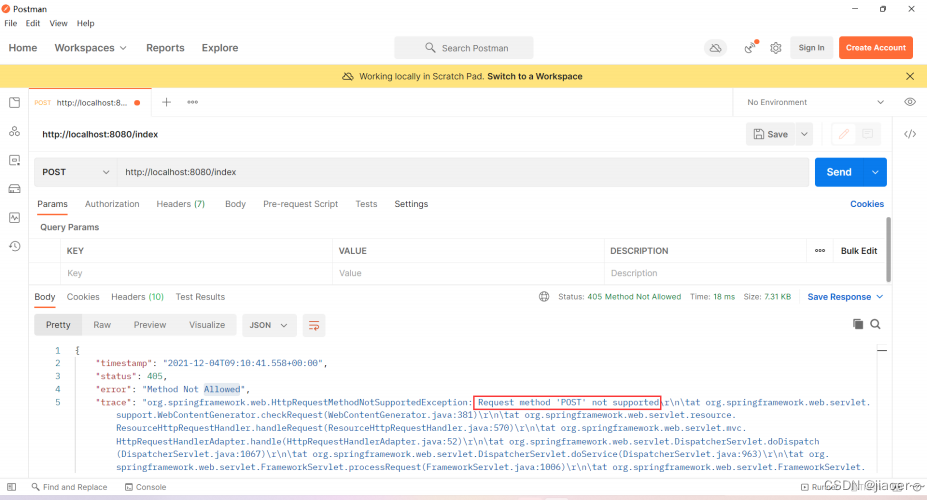The height and width of the screenshot is (502, 940).
Task: Toggle the bottom-left sidebar layout icon
Action: 11,488
